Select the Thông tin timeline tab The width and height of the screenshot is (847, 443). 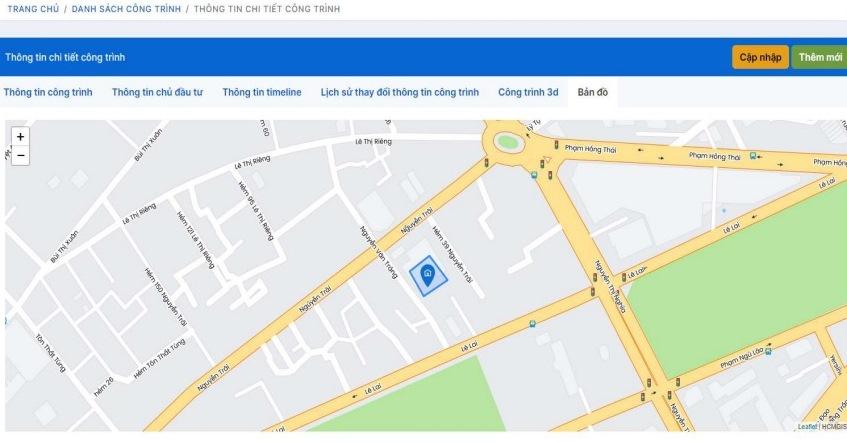[x=262, y=92]
